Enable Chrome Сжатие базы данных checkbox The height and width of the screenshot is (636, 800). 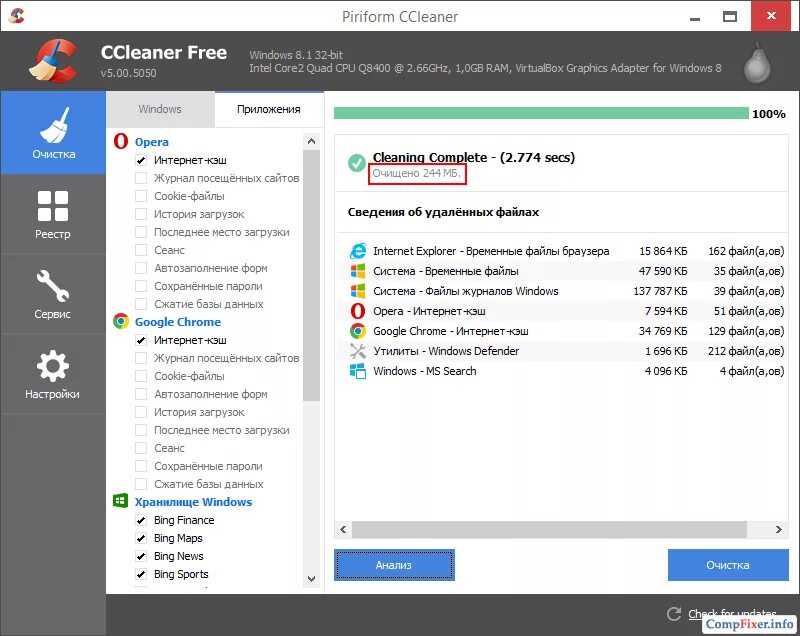pos(141,484)
